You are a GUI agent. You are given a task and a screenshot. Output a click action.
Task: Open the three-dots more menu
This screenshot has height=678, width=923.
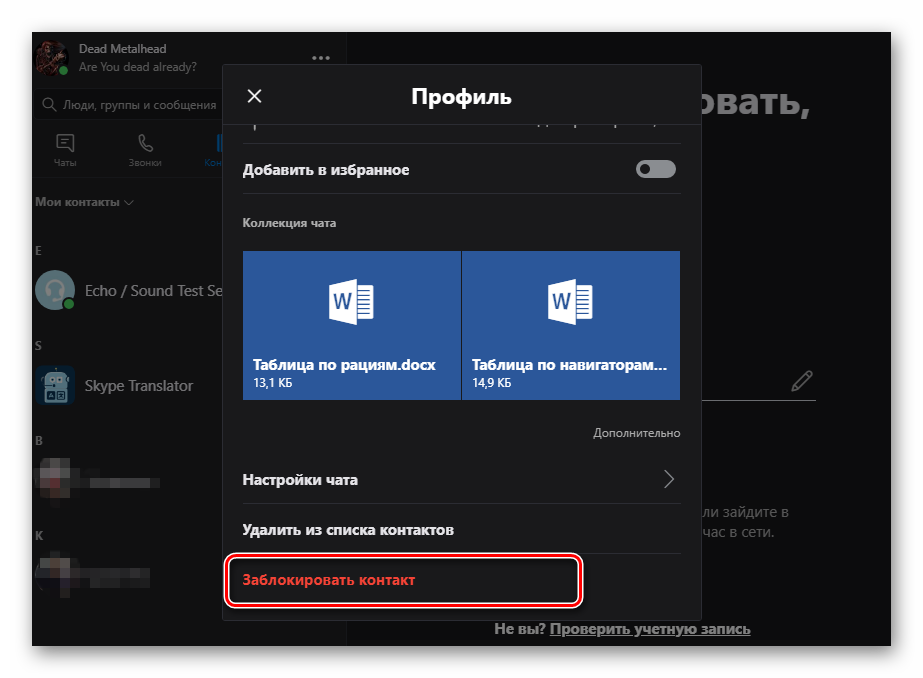(320, 58)
